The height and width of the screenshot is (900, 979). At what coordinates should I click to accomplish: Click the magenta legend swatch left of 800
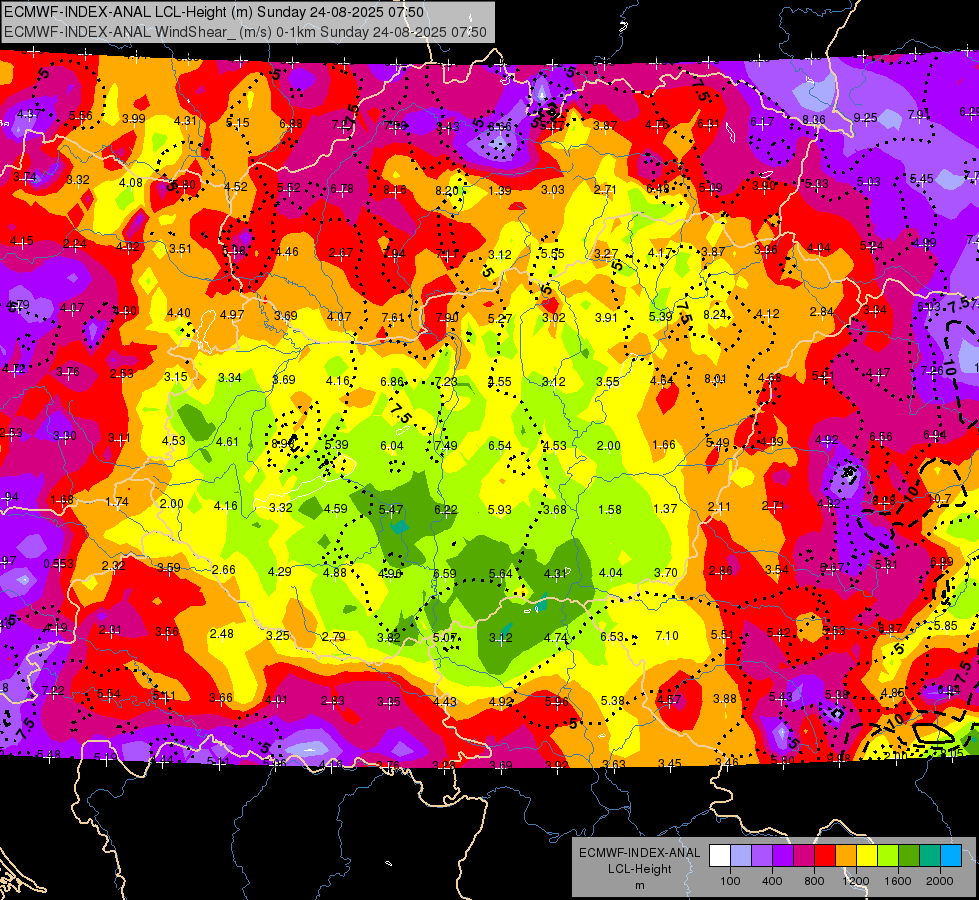(x=804, y=856)
